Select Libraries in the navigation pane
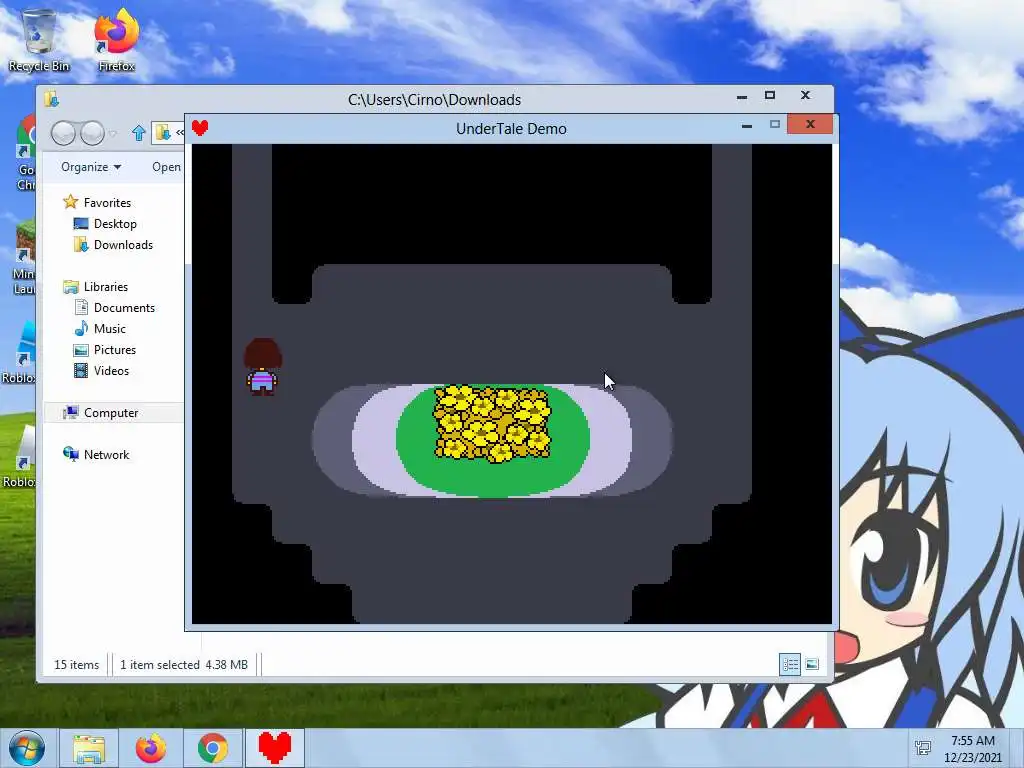The width and height of the screenshot is (1024, 768). tap(105, 287)
